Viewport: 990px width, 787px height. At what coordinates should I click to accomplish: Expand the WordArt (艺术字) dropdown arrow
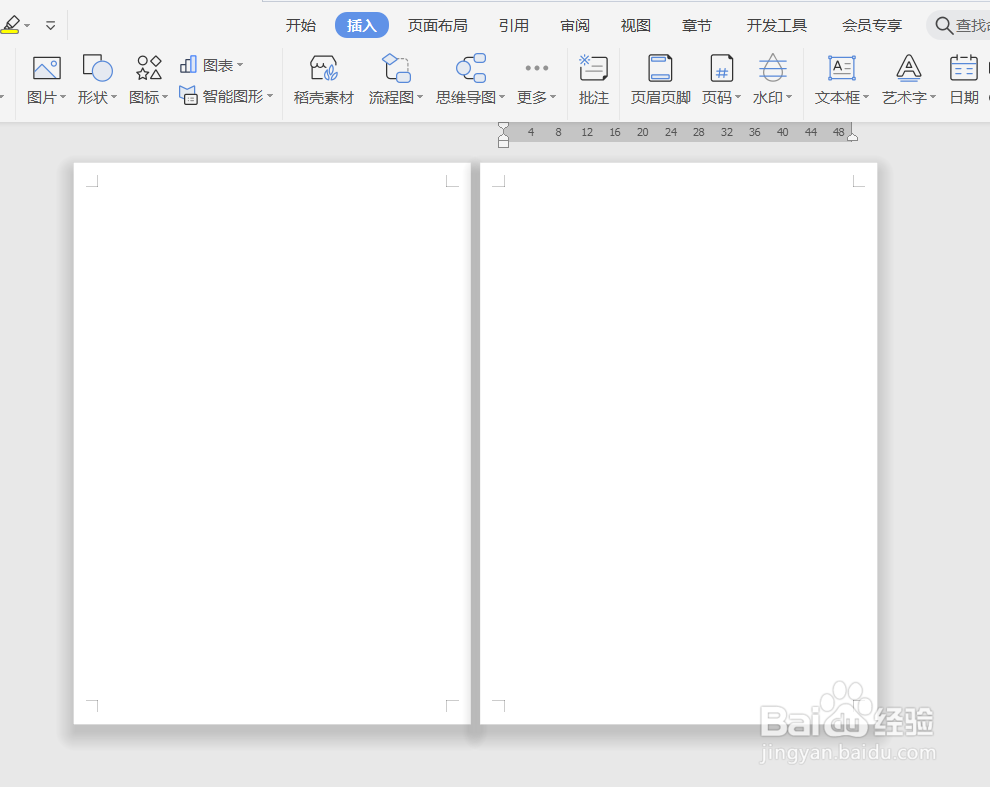pyautogui.click(x=933, y=97)
